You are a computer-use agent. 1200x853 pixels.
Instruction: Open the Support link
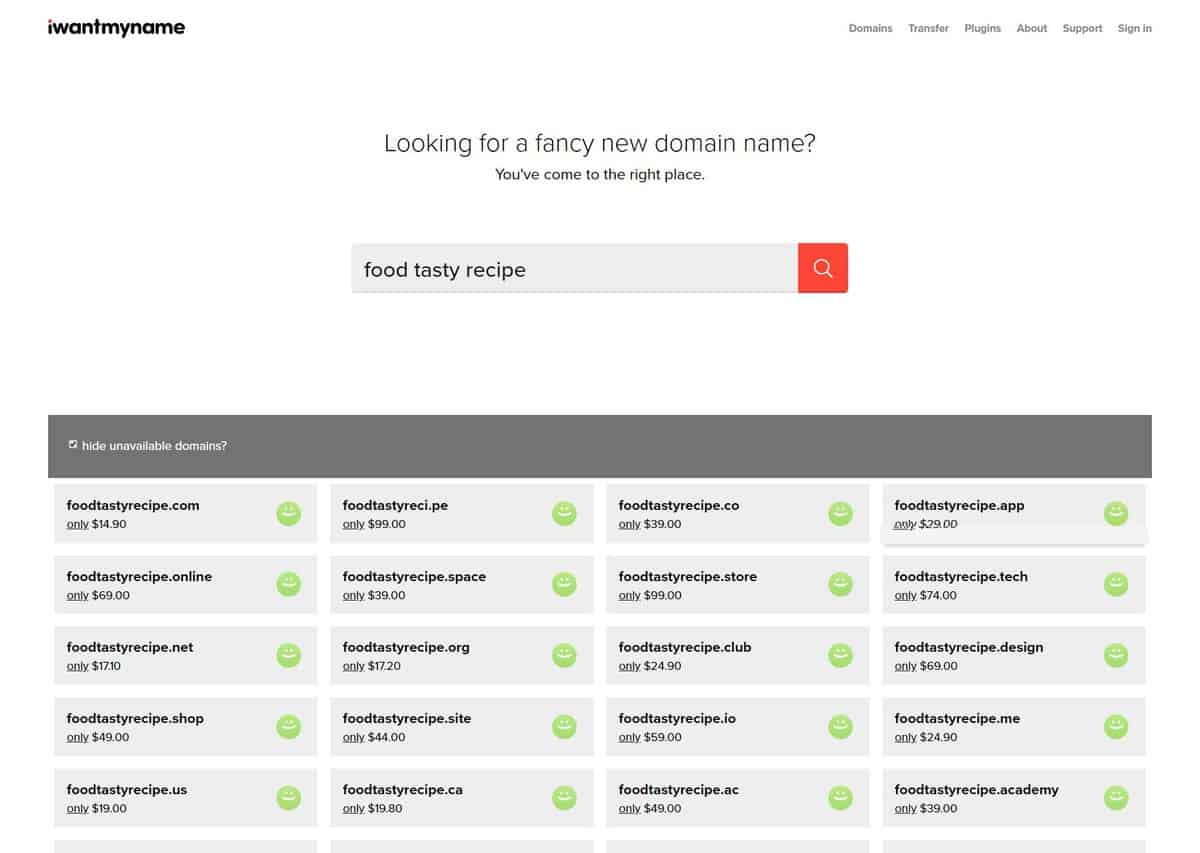click(1082, 28)
